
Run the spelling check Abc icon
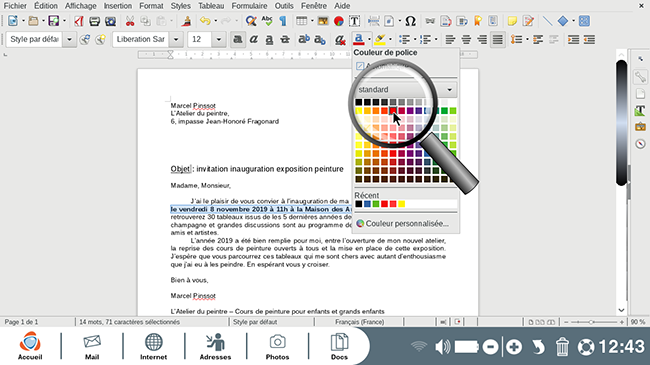tap(267, 21)
